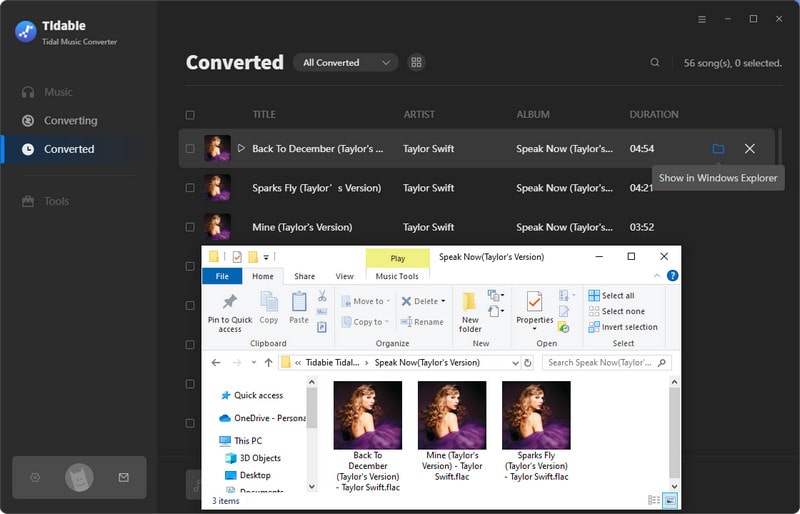800x514 pixels.
Task: Check the Sparks Fly row checkbox
Action: [190, 188]
